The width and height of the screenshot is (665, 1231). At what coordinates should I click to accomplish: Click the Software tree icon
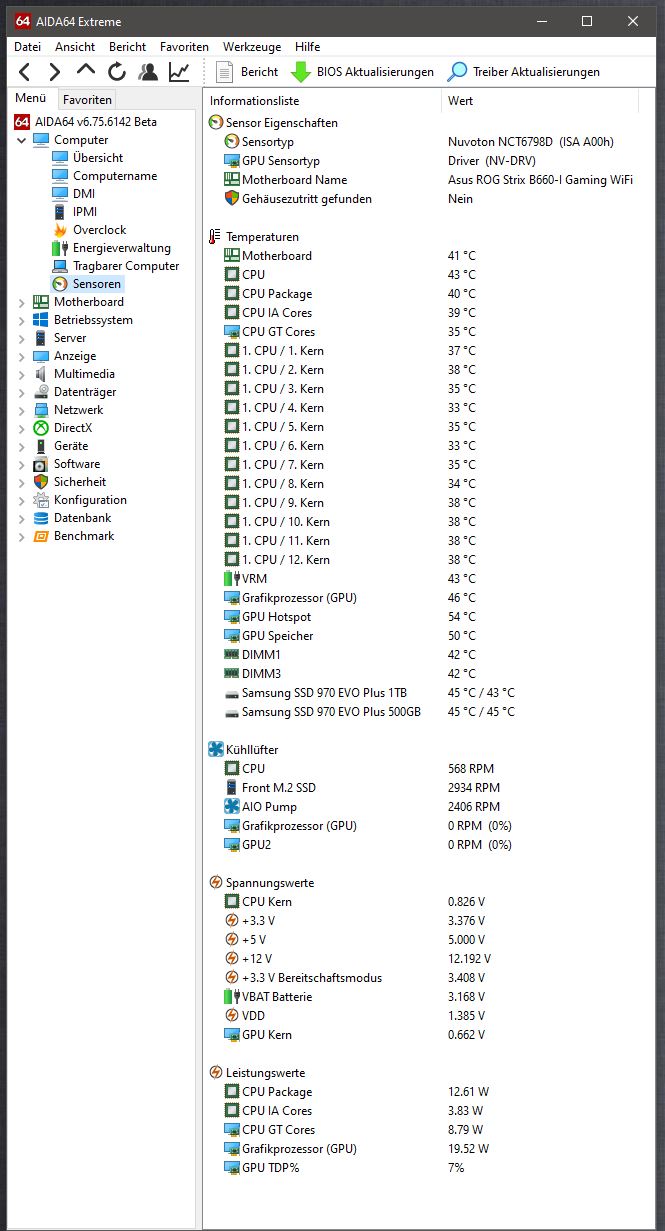tap(41, 464)
